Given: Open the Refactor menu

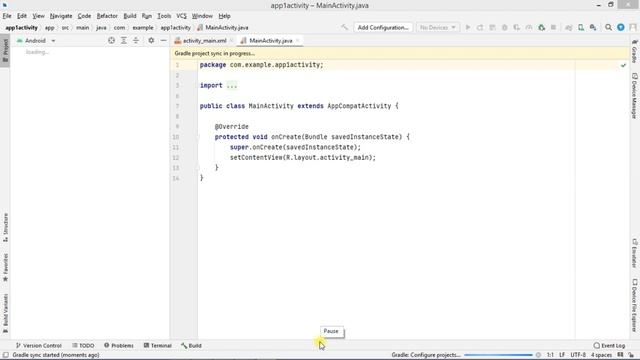Looking at the screenshot, I should click(107, 16).
